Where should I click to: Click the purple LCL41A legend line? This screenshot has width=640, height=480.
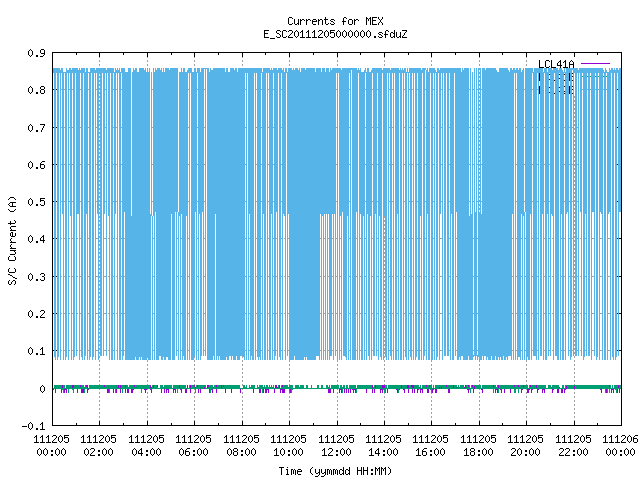pyautogui.click(x=595, y=64)
